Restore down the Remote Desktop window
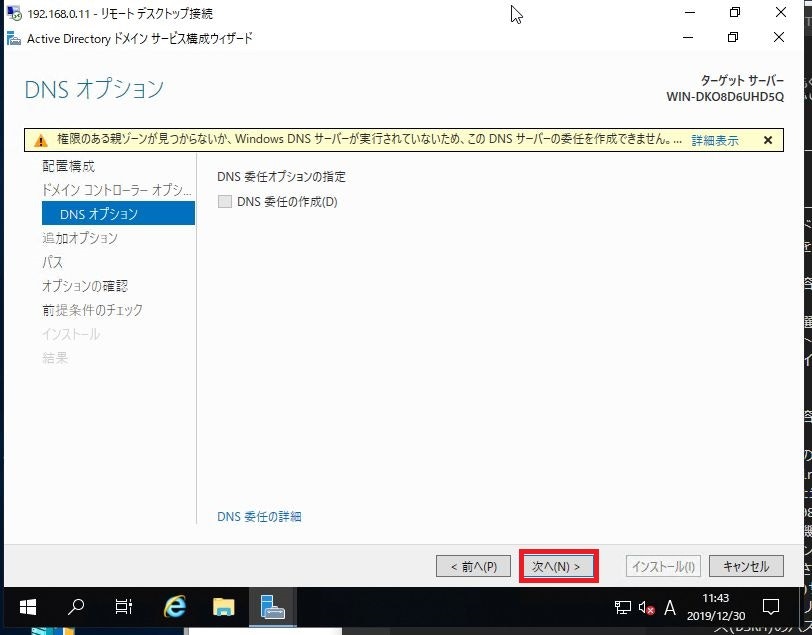This screenshot has height=635, width=812. click(x=735, y=12)
